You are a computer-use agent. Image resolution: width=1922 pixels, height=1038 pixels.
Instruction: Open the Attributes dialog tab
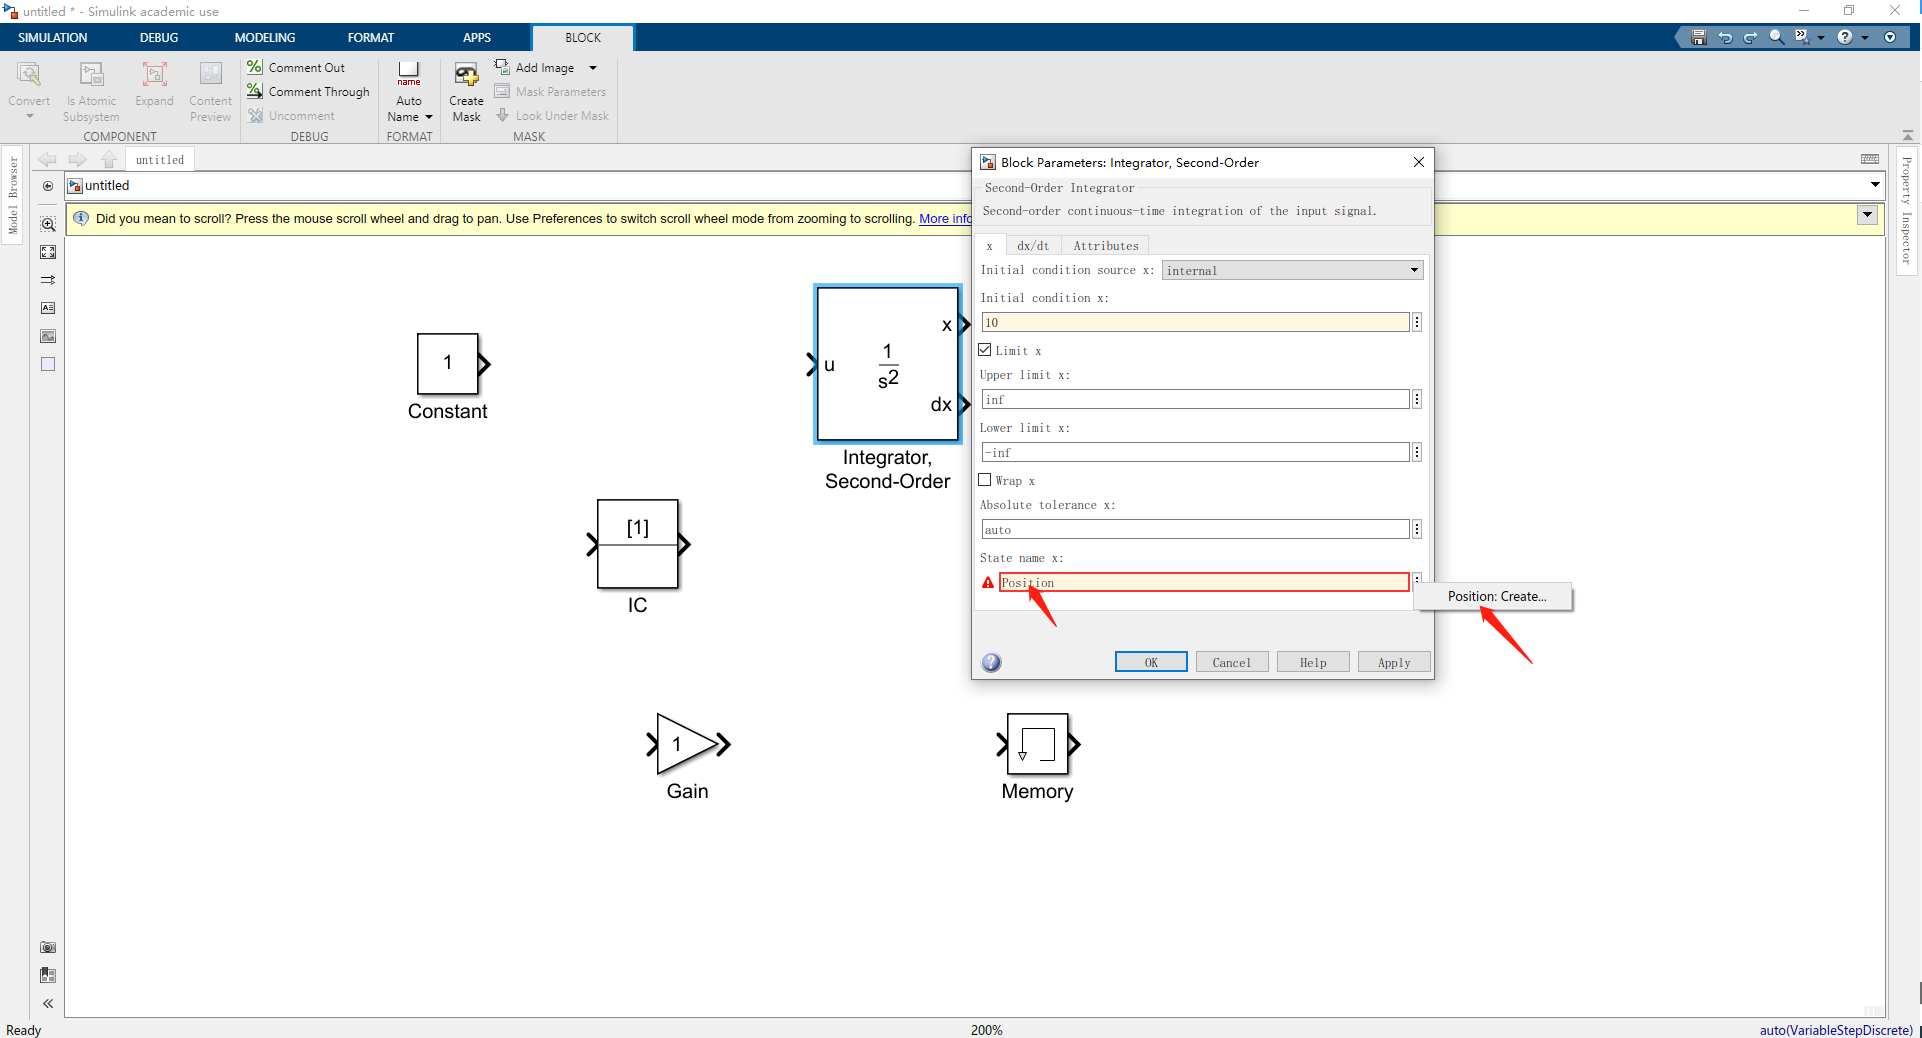(x=1106, y=245)
